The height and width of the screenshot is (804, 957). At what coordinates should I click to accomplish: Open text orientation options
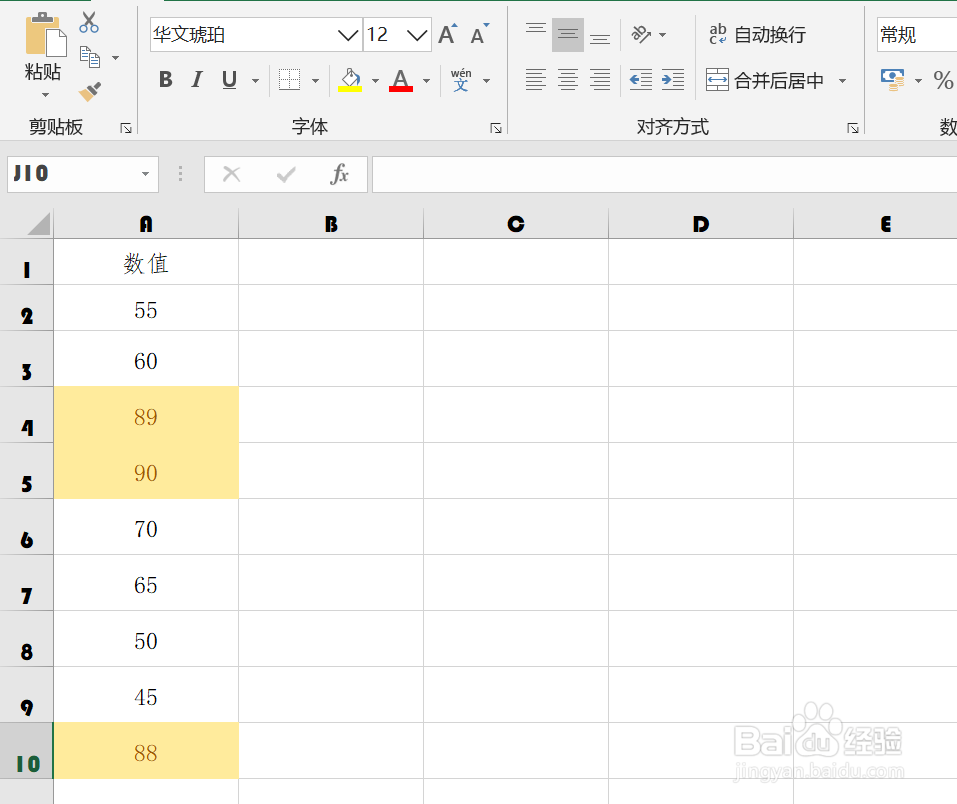[x=641, y=34]
